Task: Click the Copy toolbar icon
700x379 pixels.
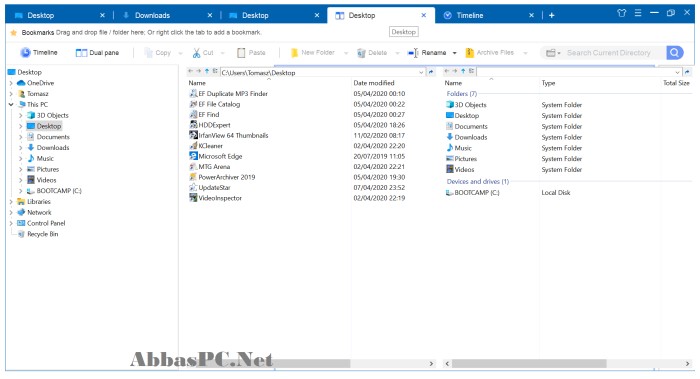Action: pos(148,53)
